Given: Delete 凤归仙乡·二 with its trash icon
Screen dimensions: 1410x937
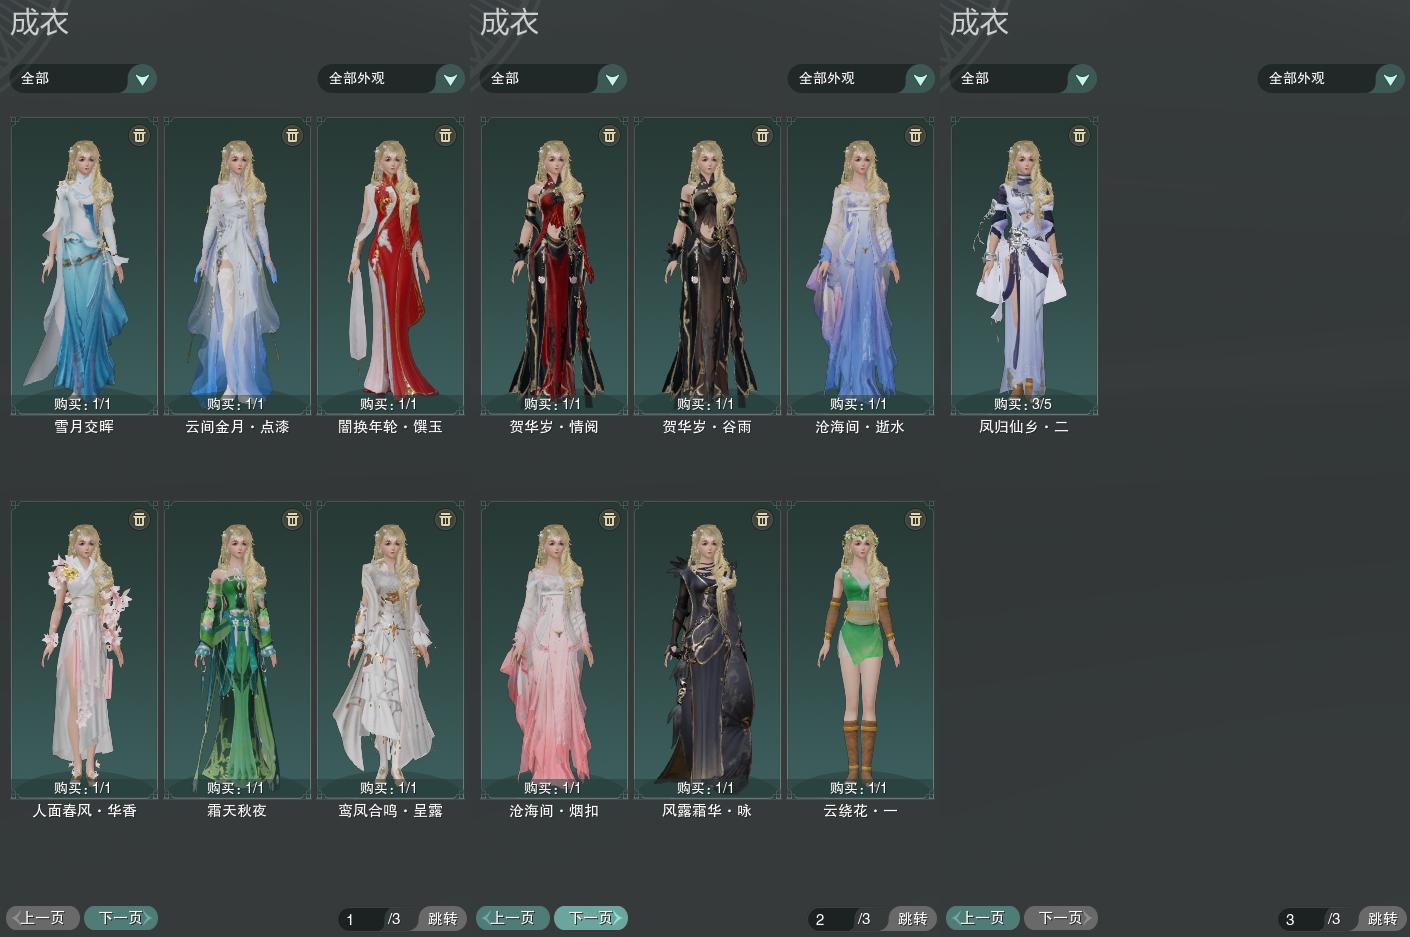Looking at the screenshot, I should point(1079,135).
